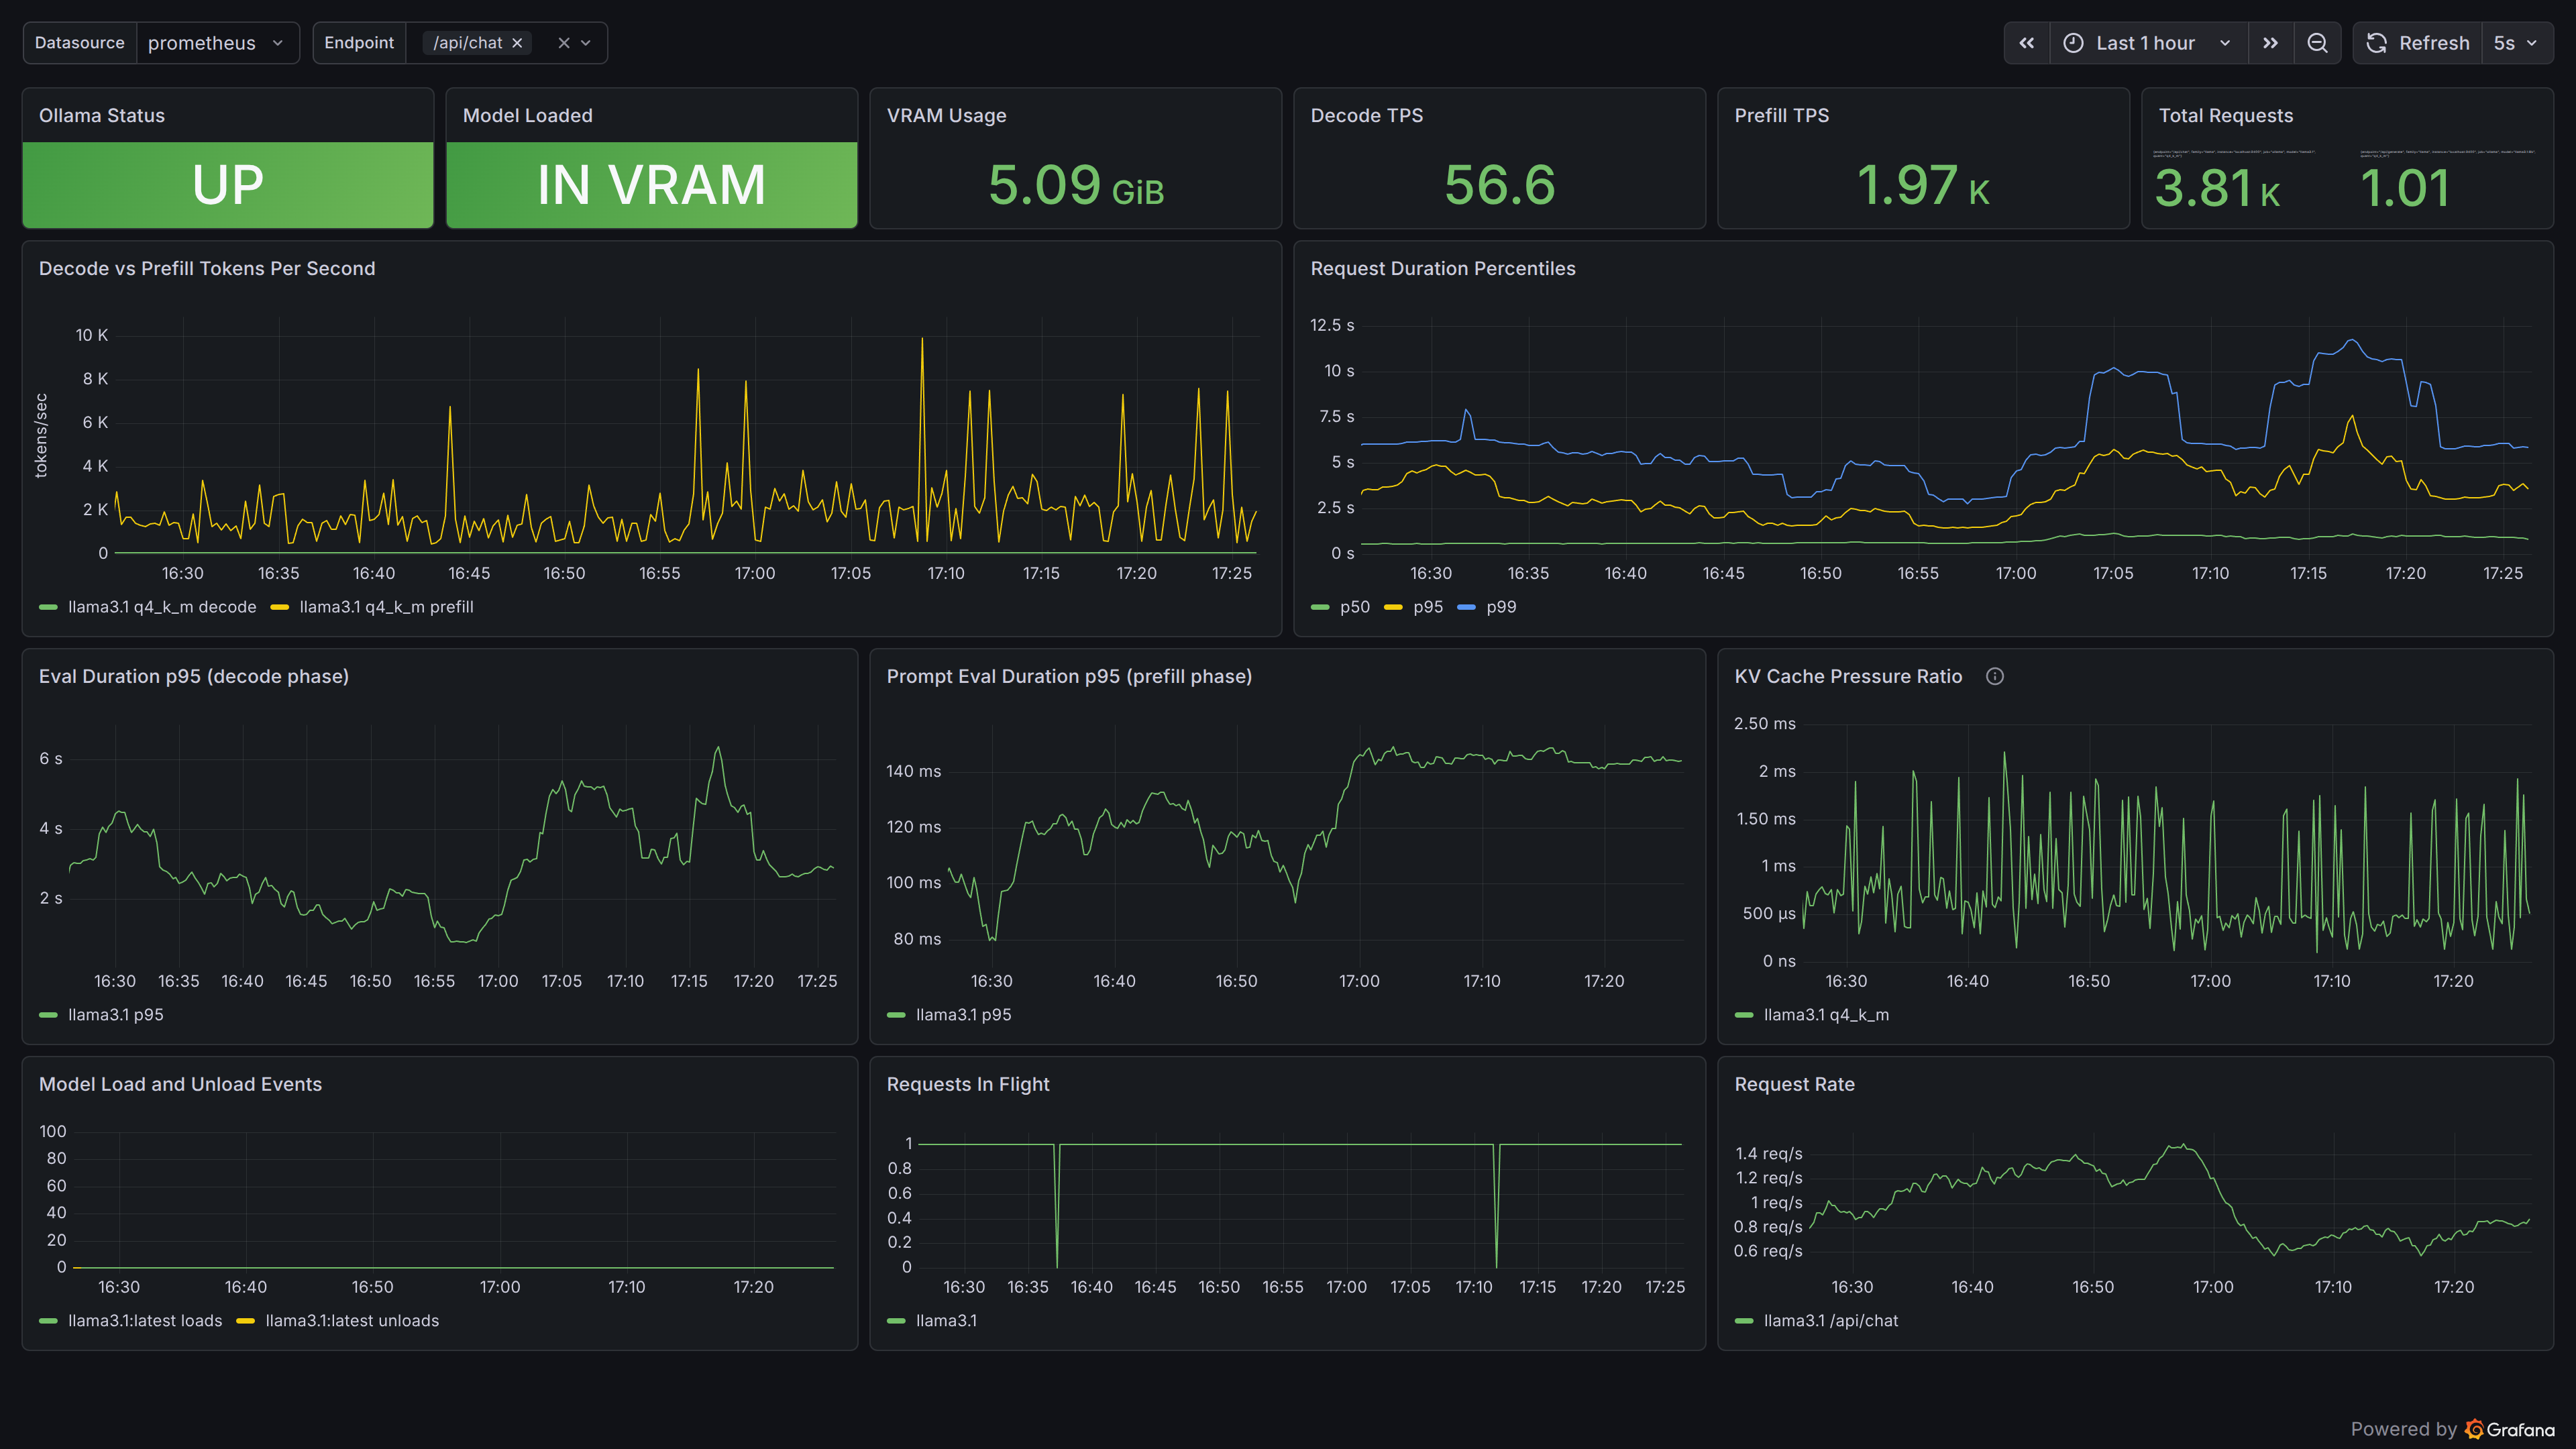
Task: Click the clock icon in time picker
Action: pos(2073,43)
